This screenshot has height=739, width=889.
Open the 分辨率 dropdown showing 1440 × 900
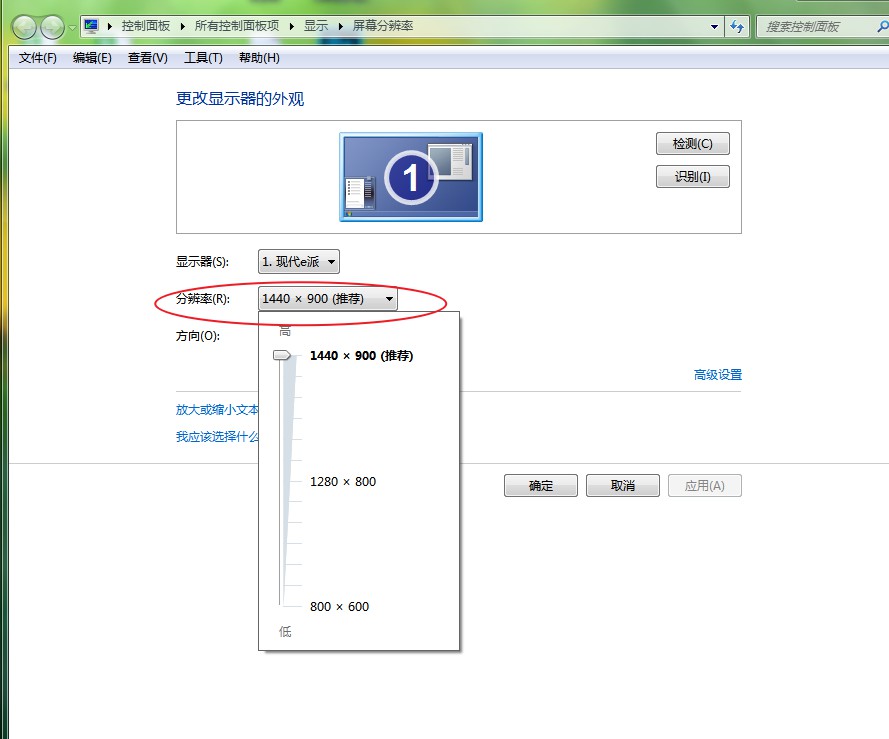(x=328, y=298)
